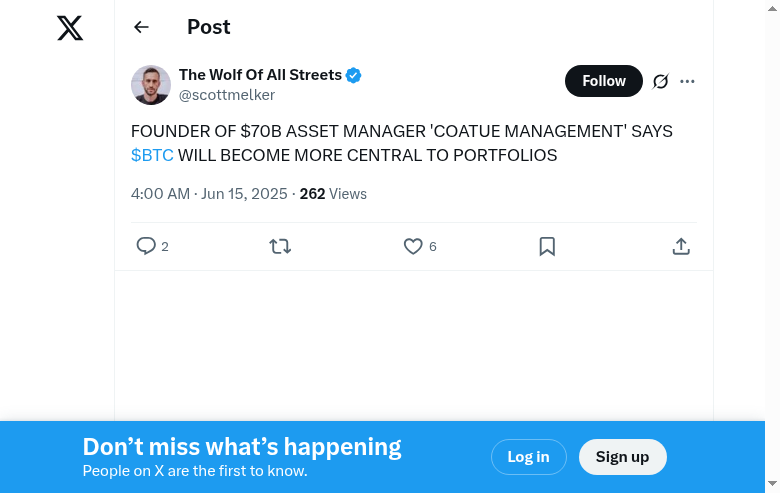This screenshot has width=780, height=493.
Task: Open the $BTC cashtag link
Action: 152,156
